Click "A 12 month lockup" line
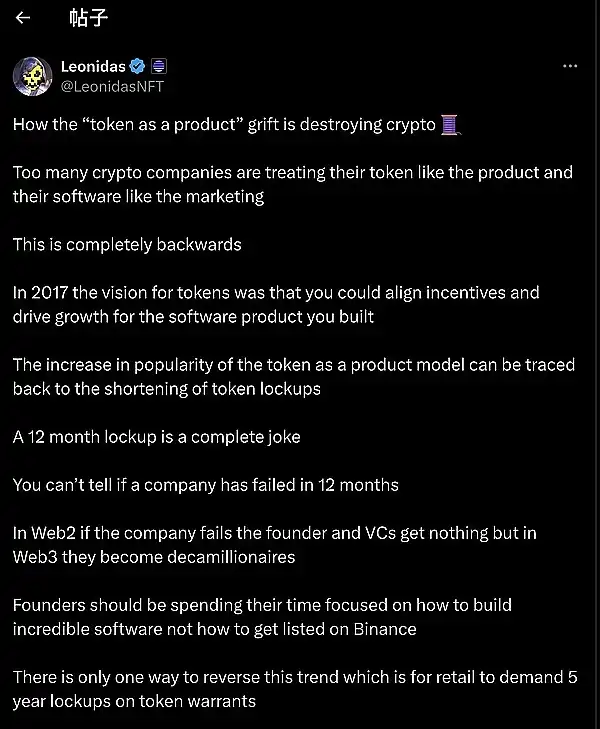Image resolution: width=600 pixels, height=729 pixels. click(156, 436)
